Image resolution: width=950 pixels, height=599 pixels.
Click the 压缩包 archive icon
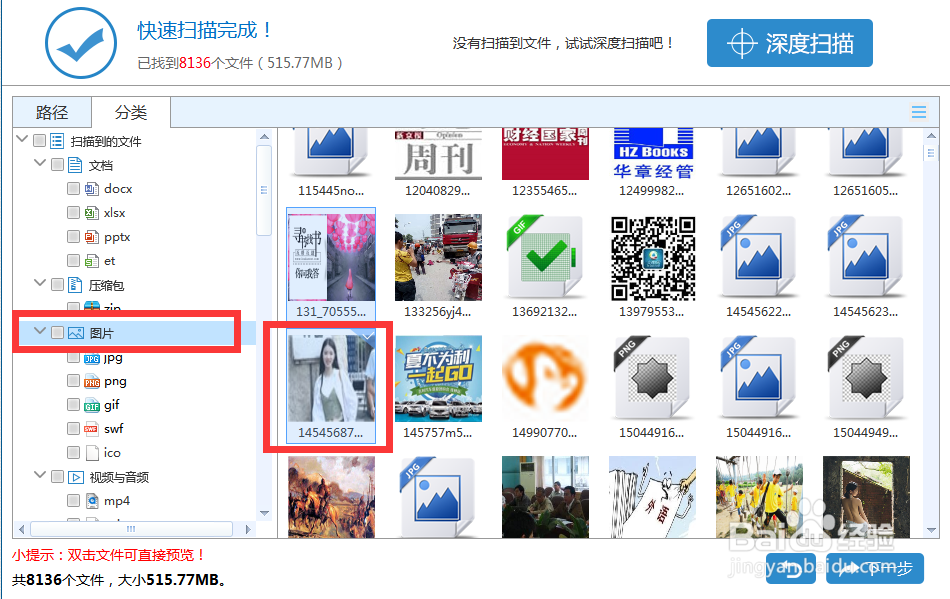75,285
